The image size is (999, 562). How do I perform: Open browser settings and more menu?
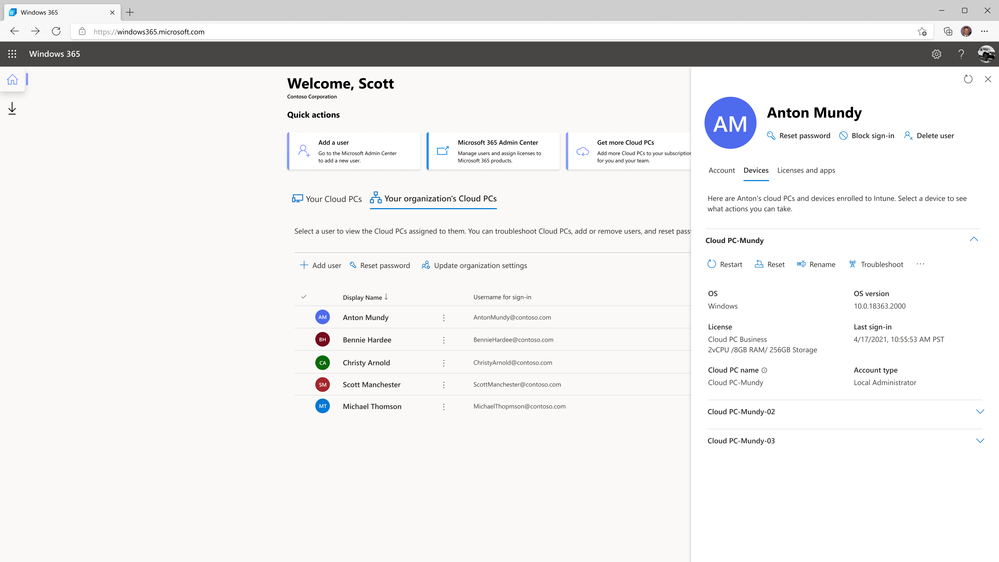[984, 31]
